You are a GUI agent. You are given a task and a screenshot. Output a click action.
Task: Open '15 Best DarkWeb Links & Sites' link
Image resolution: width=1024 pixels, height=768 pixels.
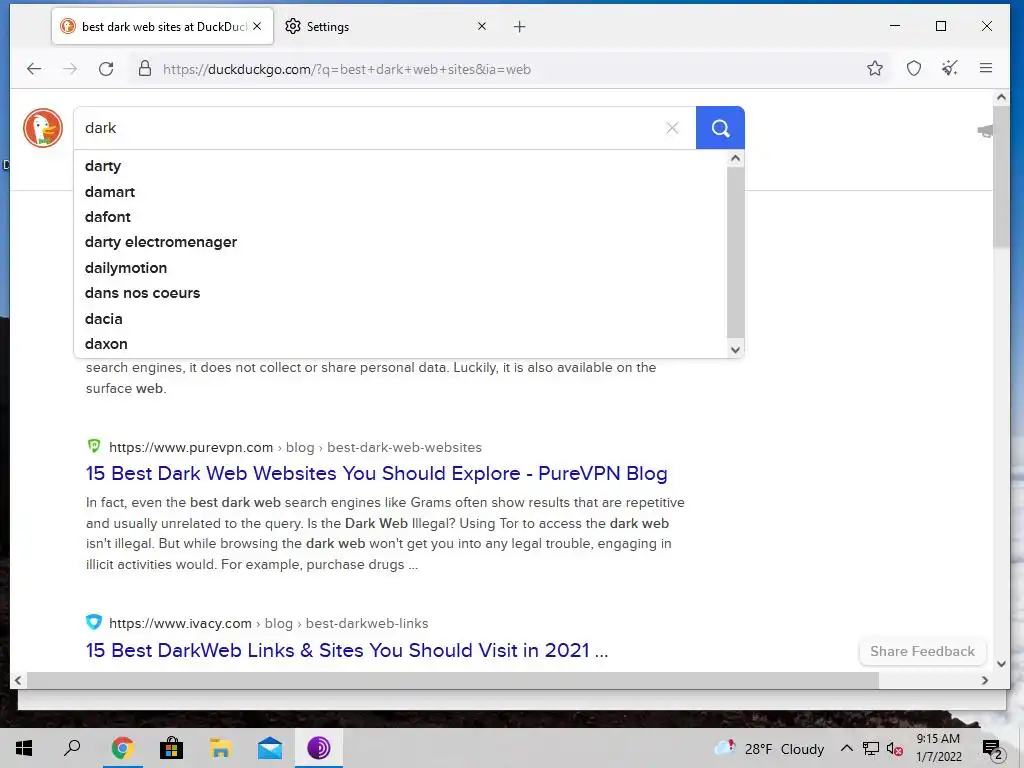pyautogui.click(x=347, y=650)
